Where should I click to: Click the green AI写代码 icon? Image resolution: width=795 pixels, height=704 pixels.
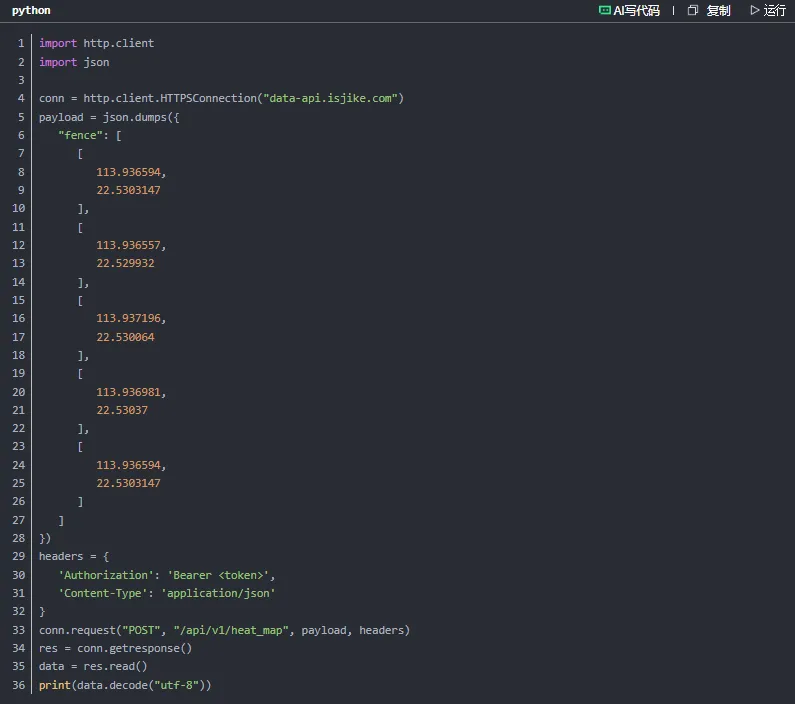604,10
